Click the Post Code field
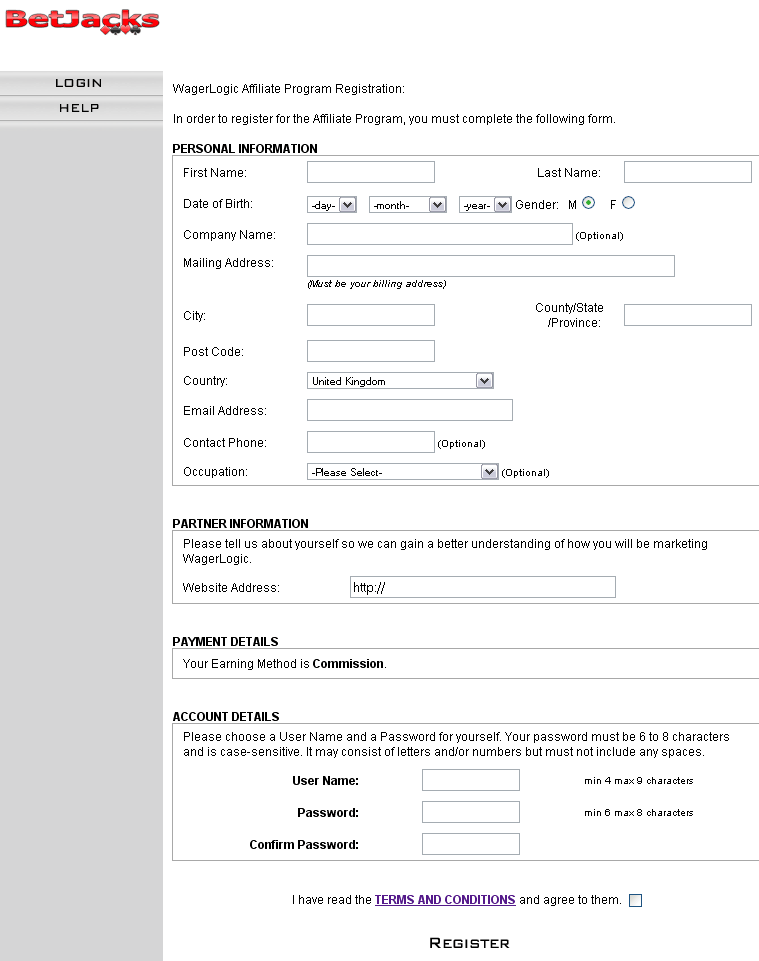Screen dimensions: 759x961 [371, 351]
